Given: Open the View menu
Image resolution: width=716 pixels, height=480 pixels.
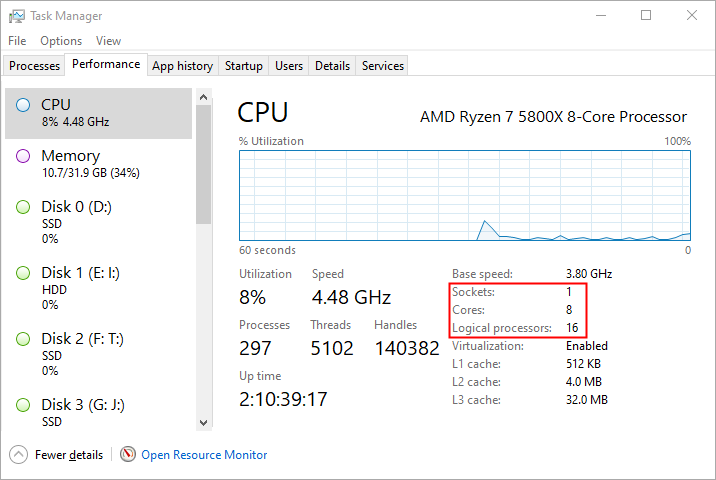Looking at the screenshot, I should (x=108, y=41).
